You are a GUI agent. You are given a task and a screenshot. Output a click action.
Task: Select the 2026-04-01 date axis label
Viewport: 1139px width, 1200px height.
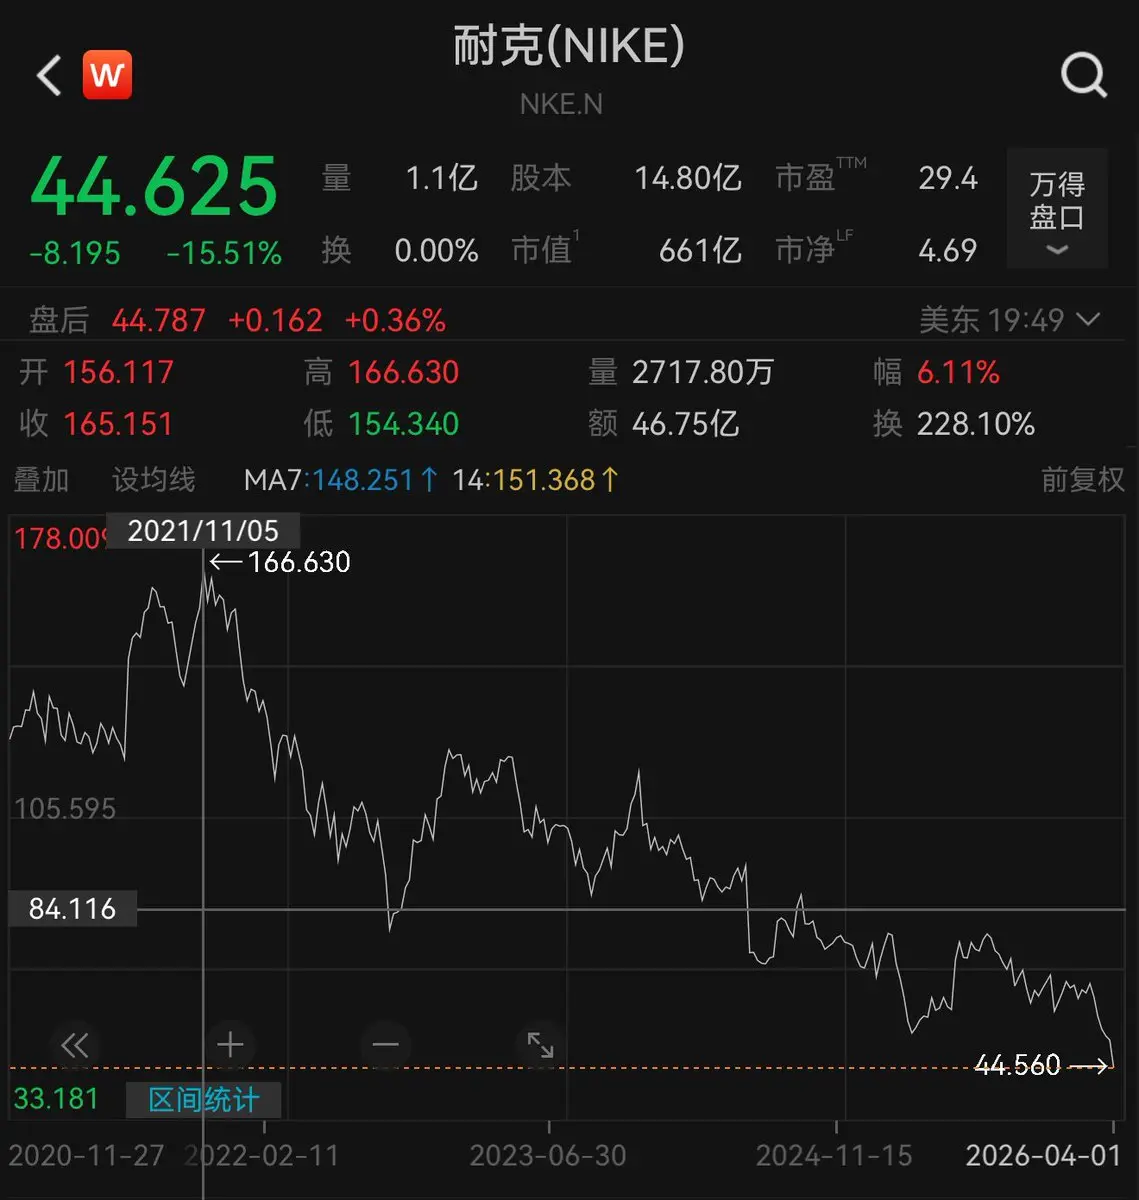point(1044,1156)
